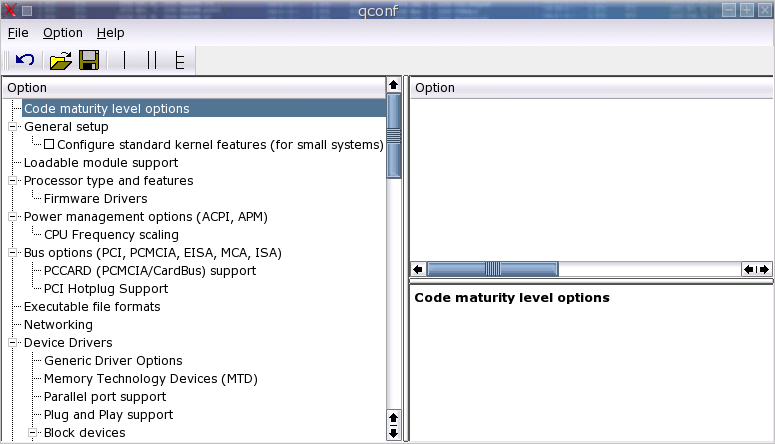This screenshot has height=444, width=775.
Task: Select Processor type and features item
Action: click(108, 180)
